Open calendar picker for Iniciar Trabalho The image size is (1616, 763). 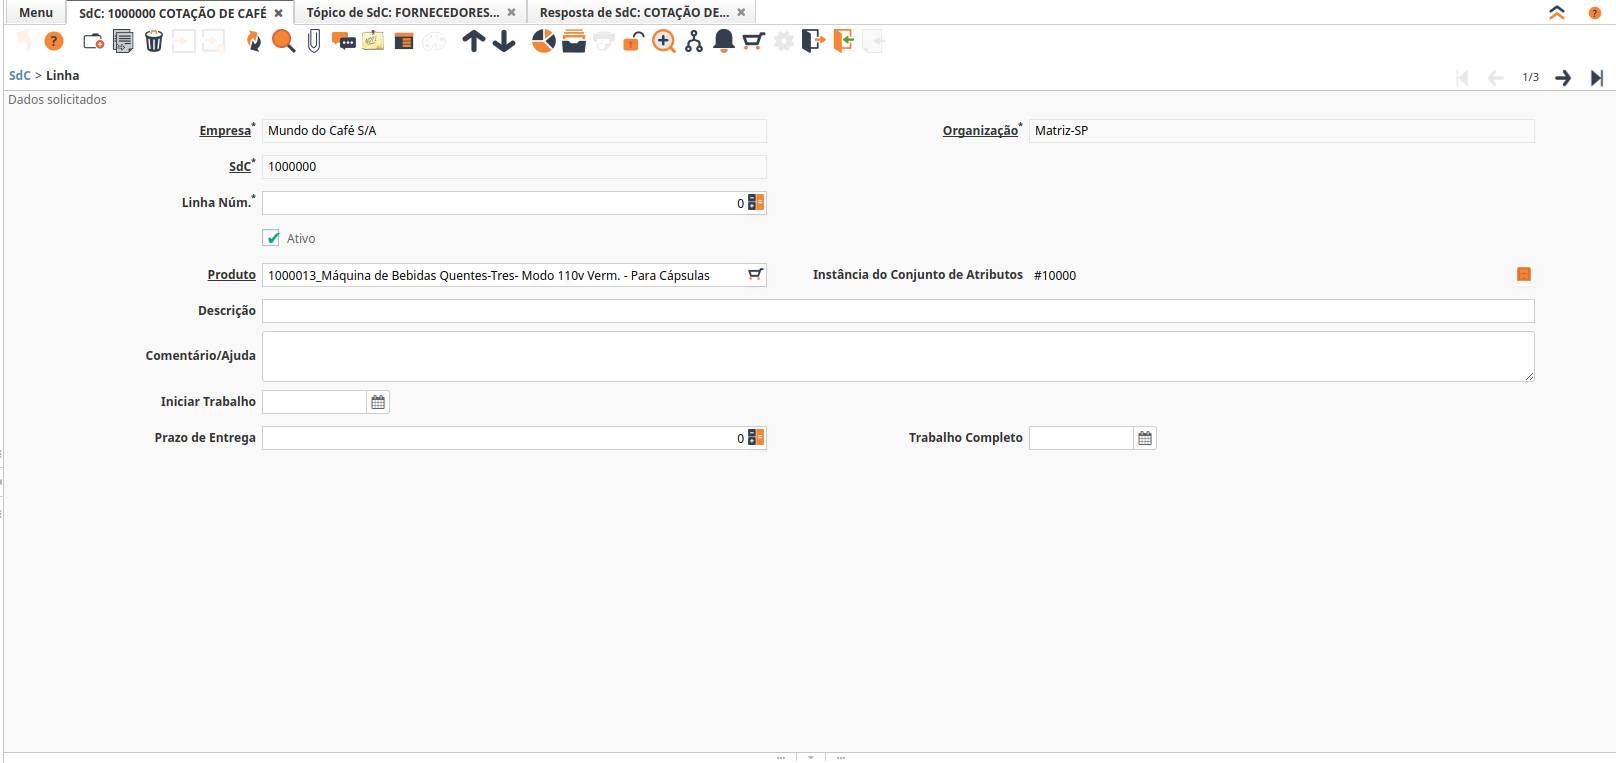pyautogui.click(x=378, y=402)
